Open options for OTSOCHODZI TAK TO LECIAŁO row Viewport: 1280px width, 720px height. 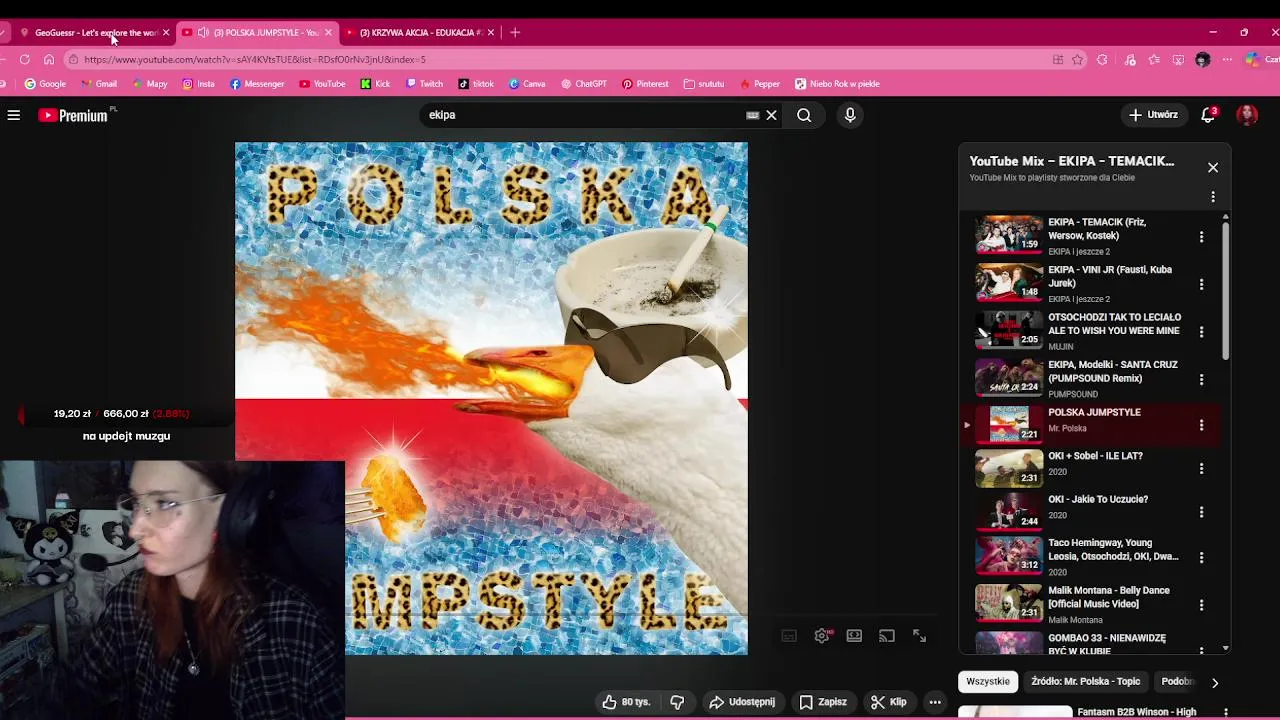coord(1201,332)
